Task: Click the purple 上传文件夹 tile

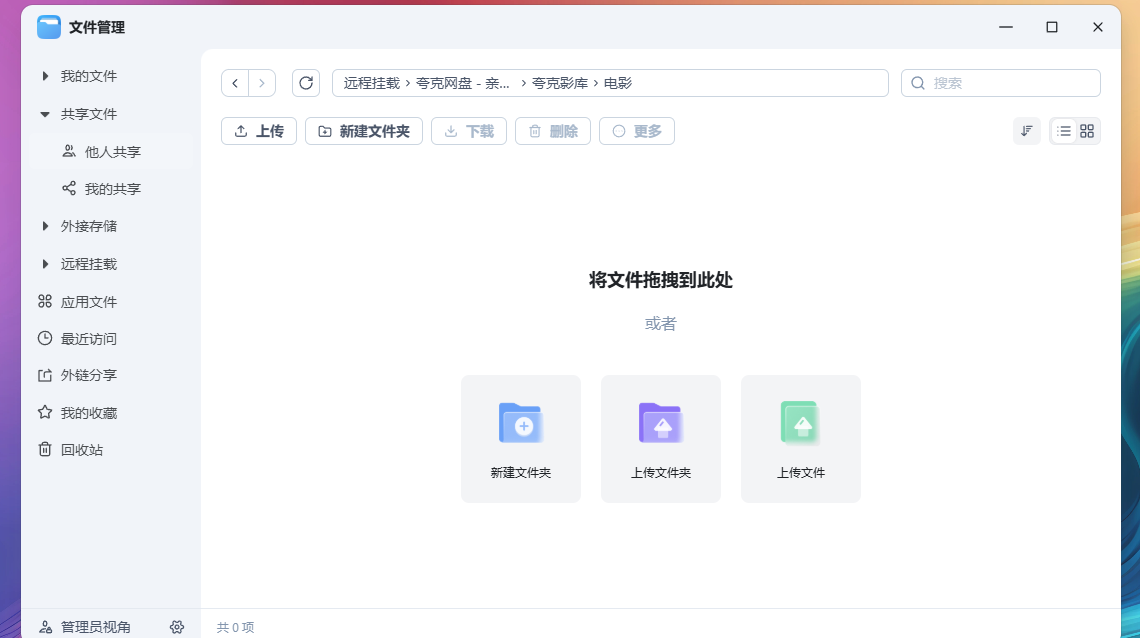Action: pos(660,439)
